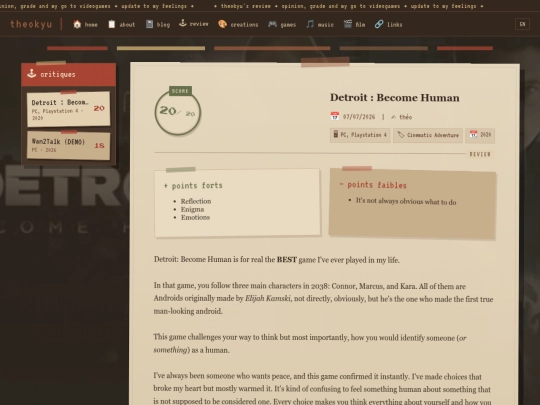
Task: Click the joystick icon in critiques header
Action: pyautogui.click(x=32, y=73)
